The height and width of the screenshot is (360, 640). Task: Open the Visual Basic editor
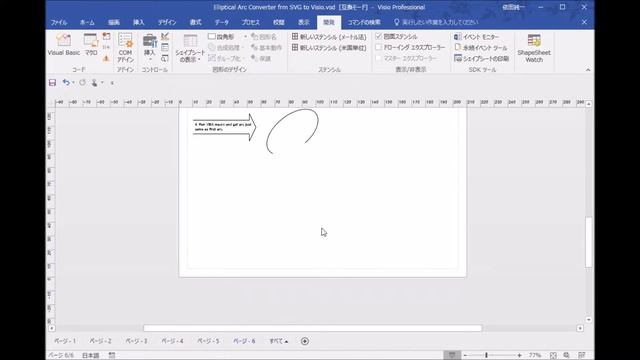point(64,45)
